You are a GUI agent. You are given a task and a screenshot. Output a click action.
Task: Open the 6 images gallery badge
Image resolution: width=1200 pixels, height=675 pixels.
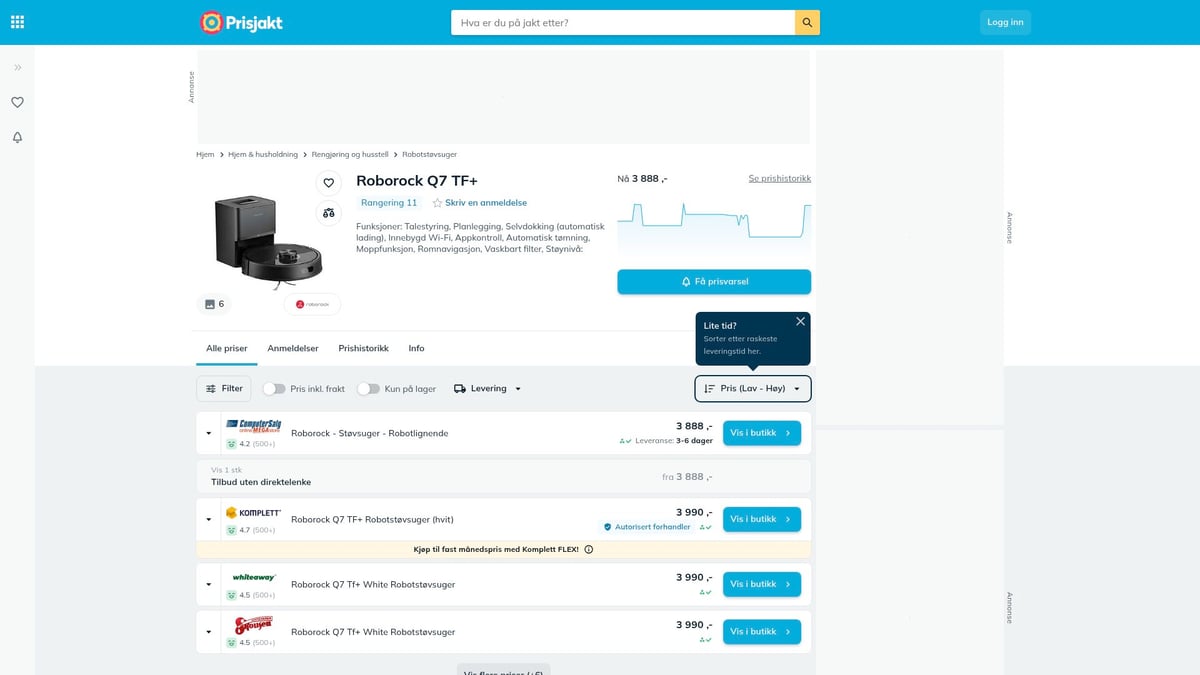[214, 304]
